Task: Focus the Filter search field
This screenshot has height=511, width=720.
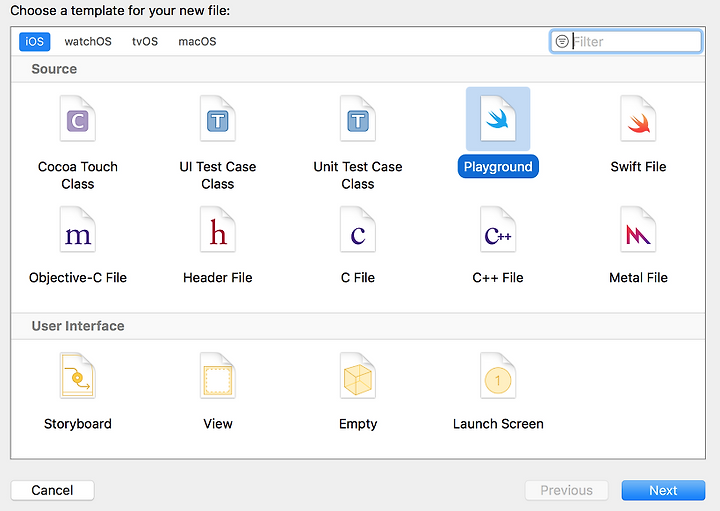Action: (626, 41)
